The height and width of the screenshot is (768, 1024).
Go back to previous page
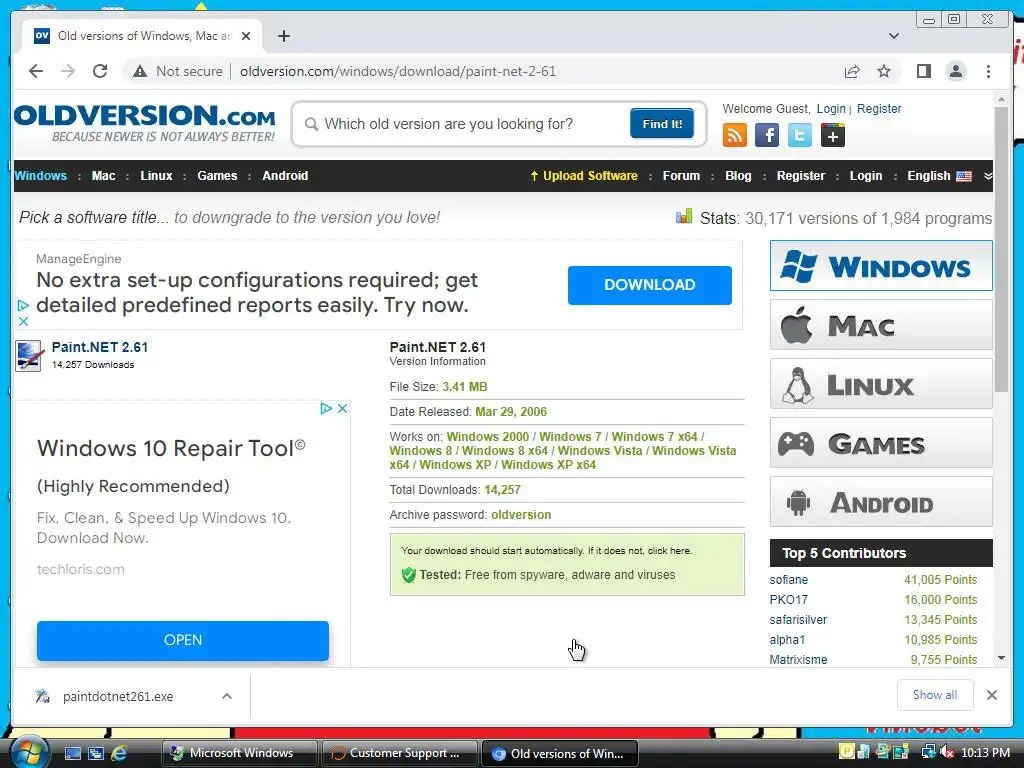pyautogui.click(x=36, y=71)
